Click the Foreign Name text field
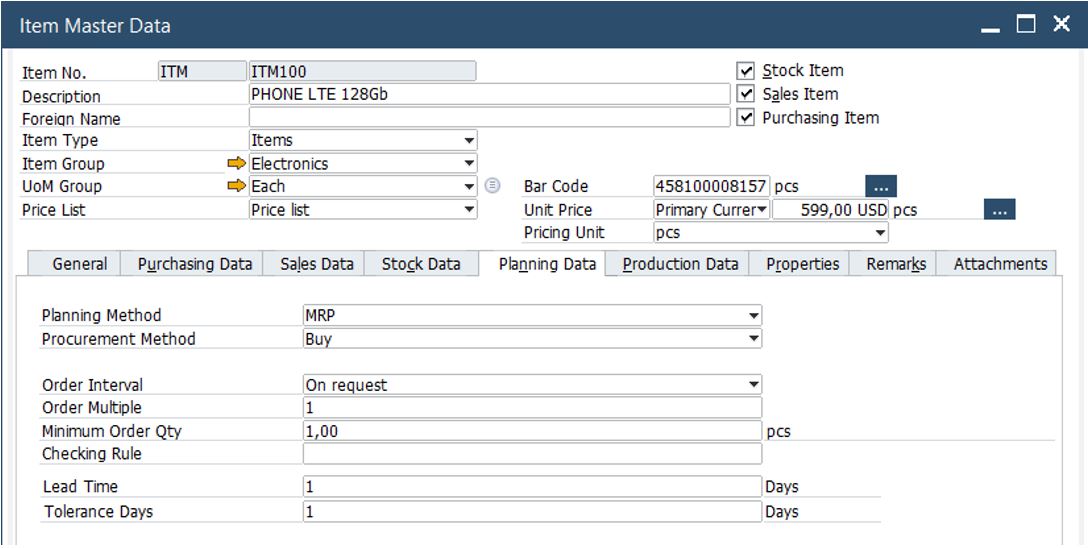The height and width of the screenshot is (548, 1088). [489, 118]
